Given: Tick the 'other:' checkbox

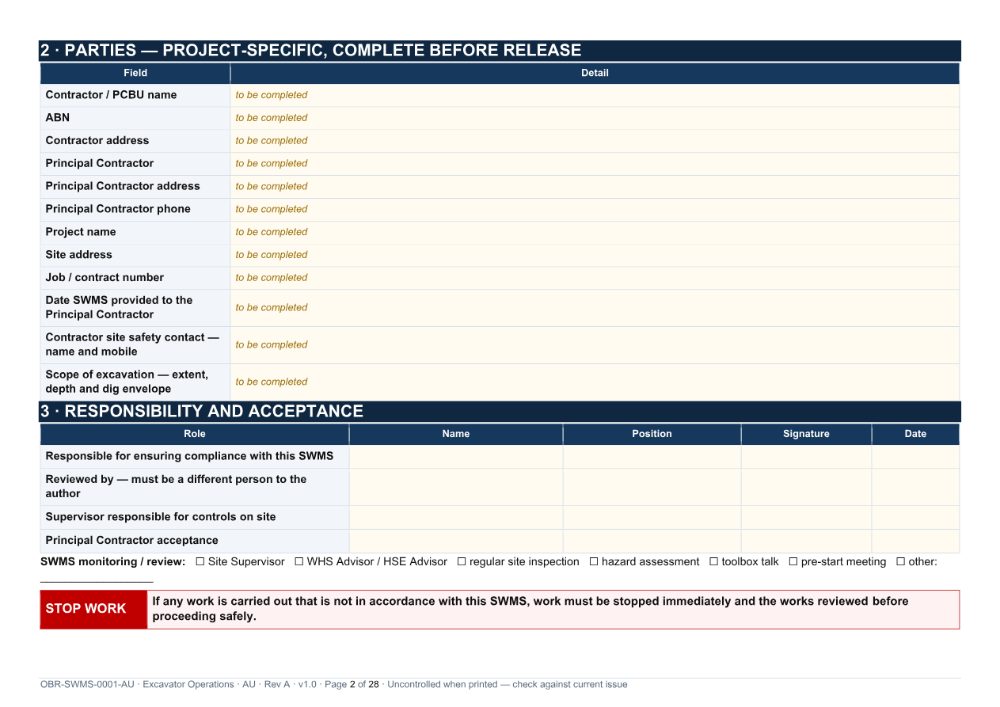Looking at the screenshot, I should click(901, 562).
